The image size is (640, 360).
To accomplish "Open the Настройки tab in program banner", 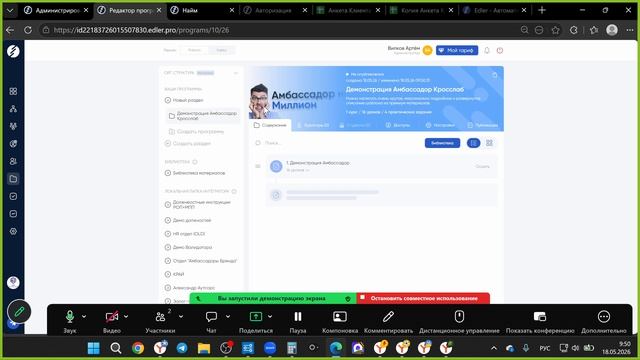I will (x=440, y=125).
